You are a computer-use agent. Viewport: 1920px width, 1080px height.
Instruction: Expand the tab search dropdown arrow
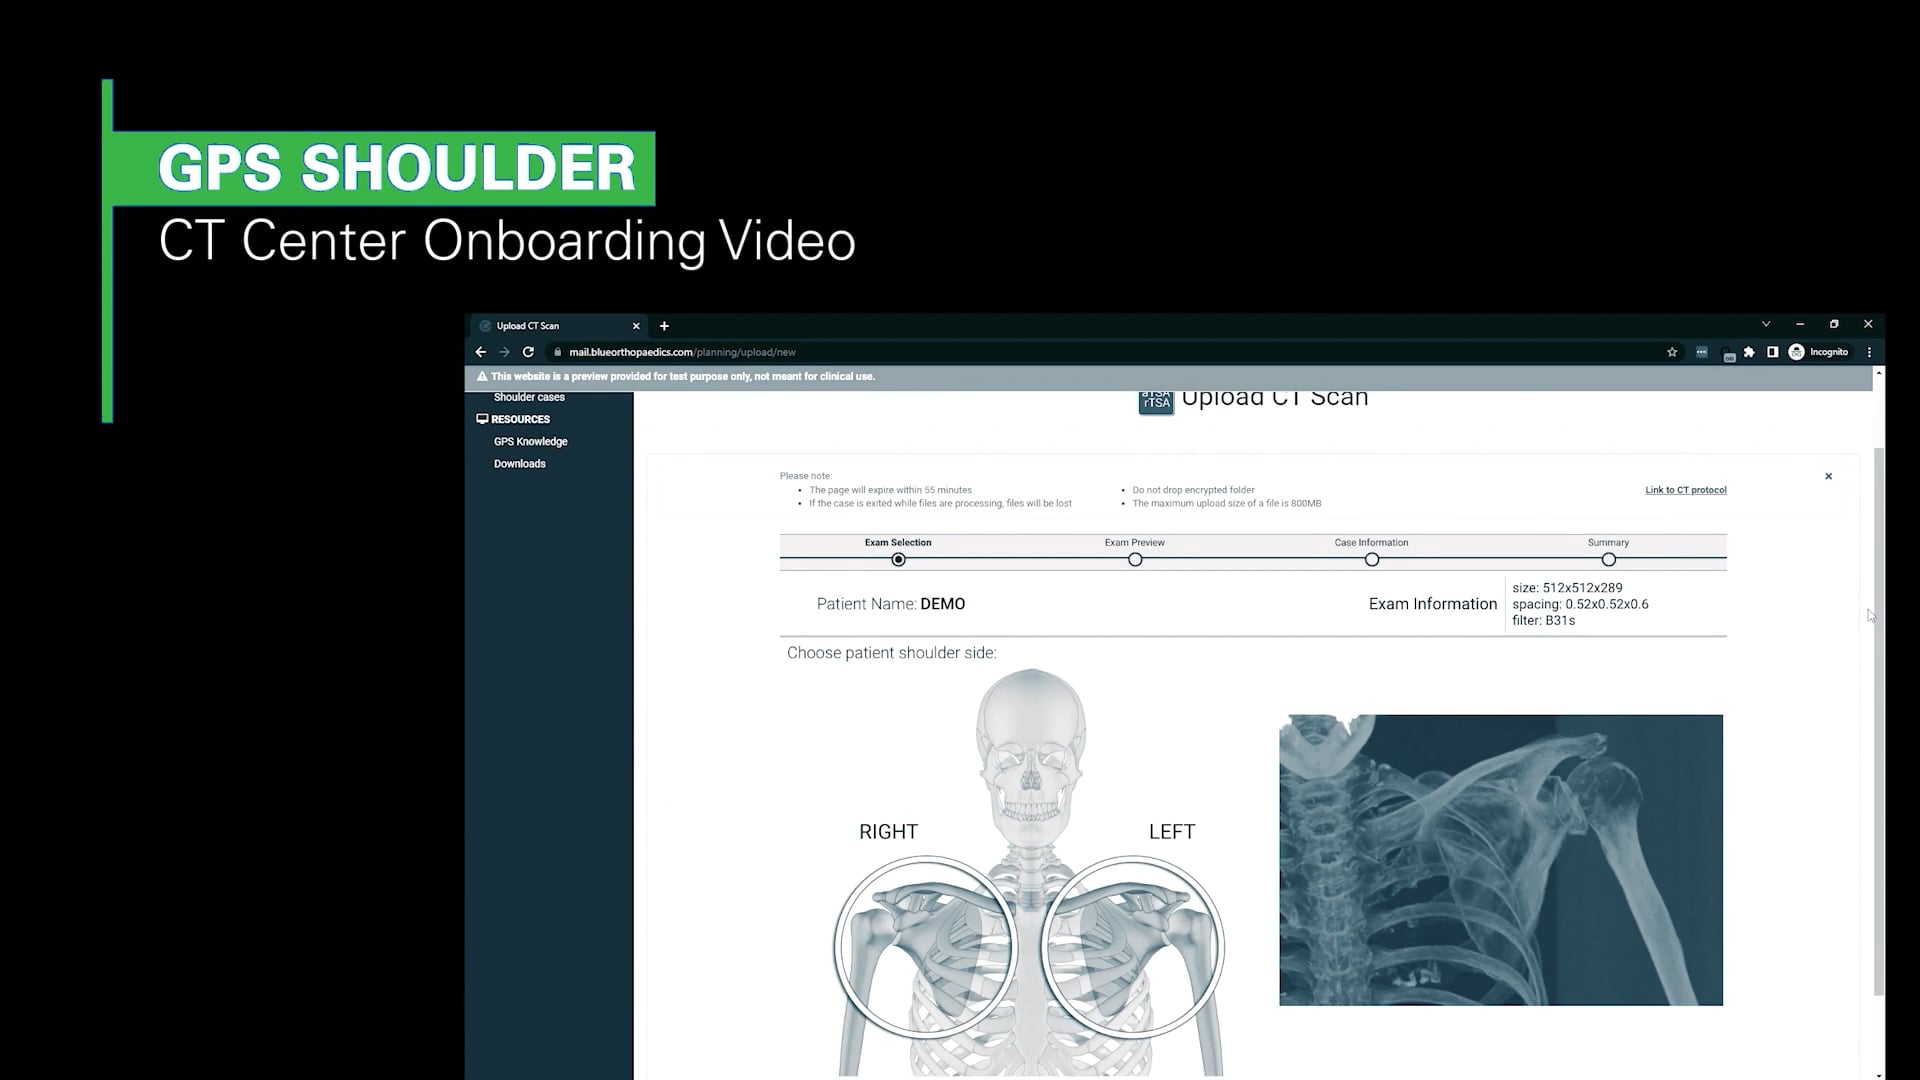pos(1766,324)
